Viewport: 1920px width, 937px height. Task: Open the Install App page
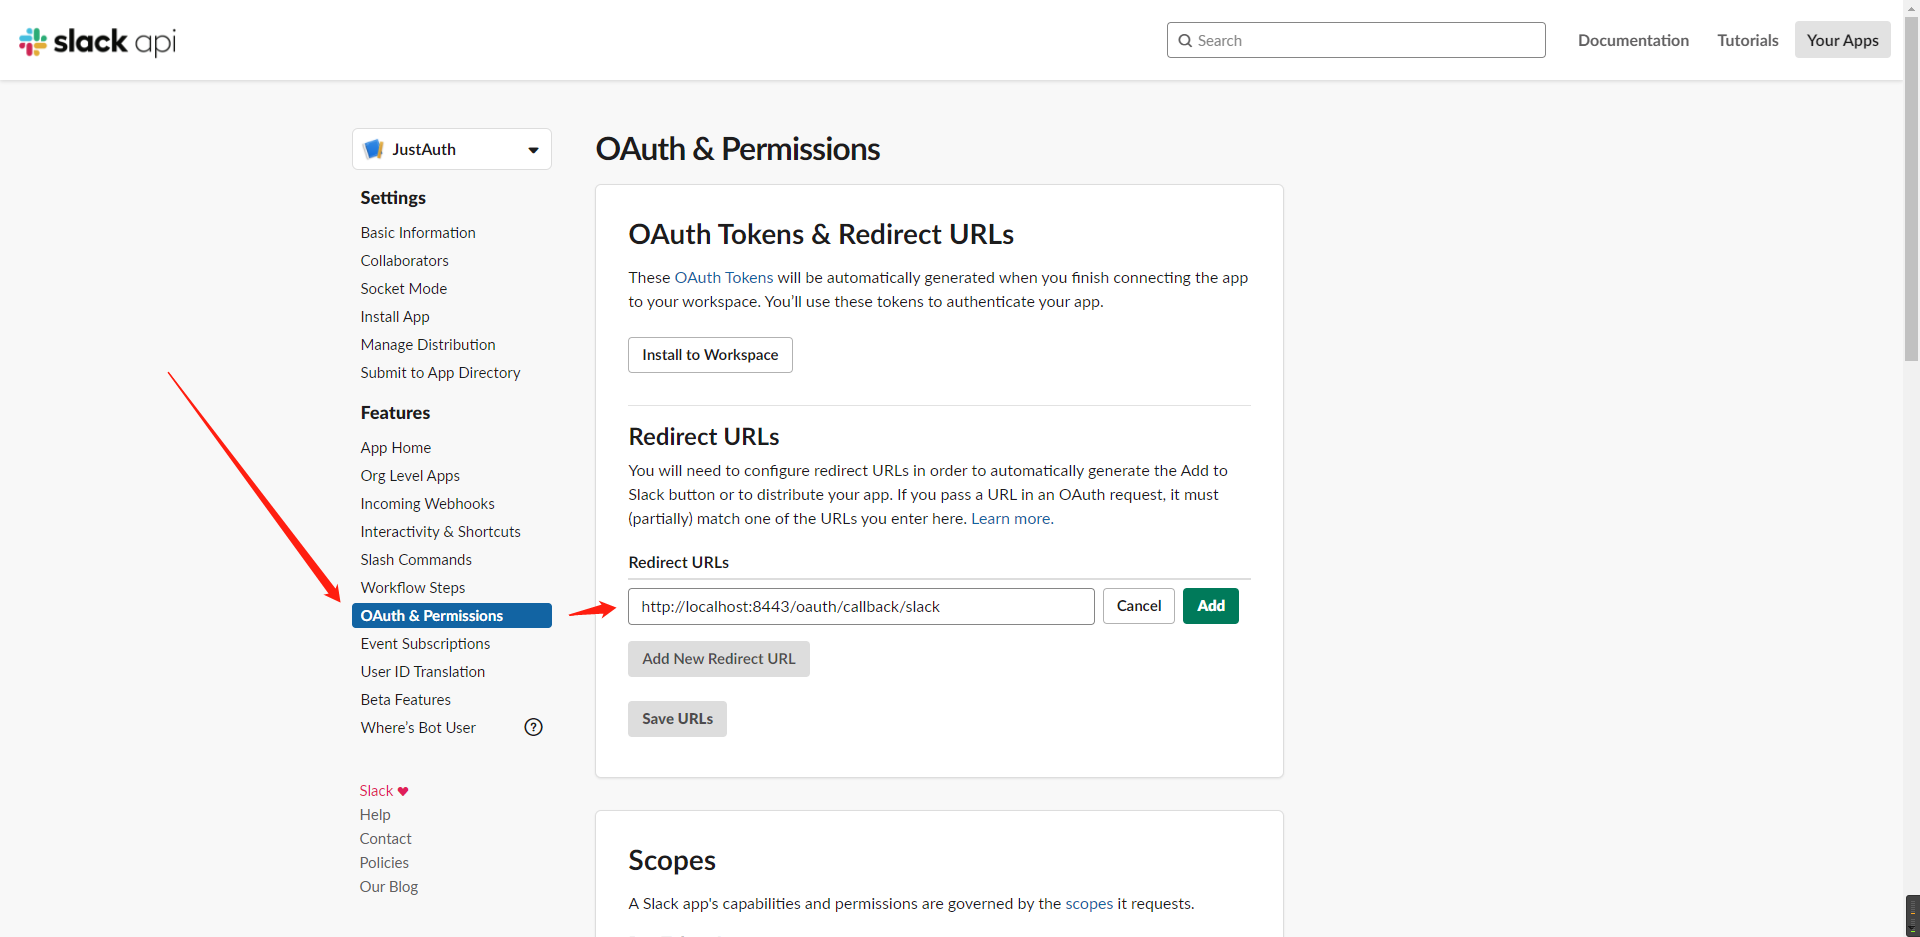point(395,316)
